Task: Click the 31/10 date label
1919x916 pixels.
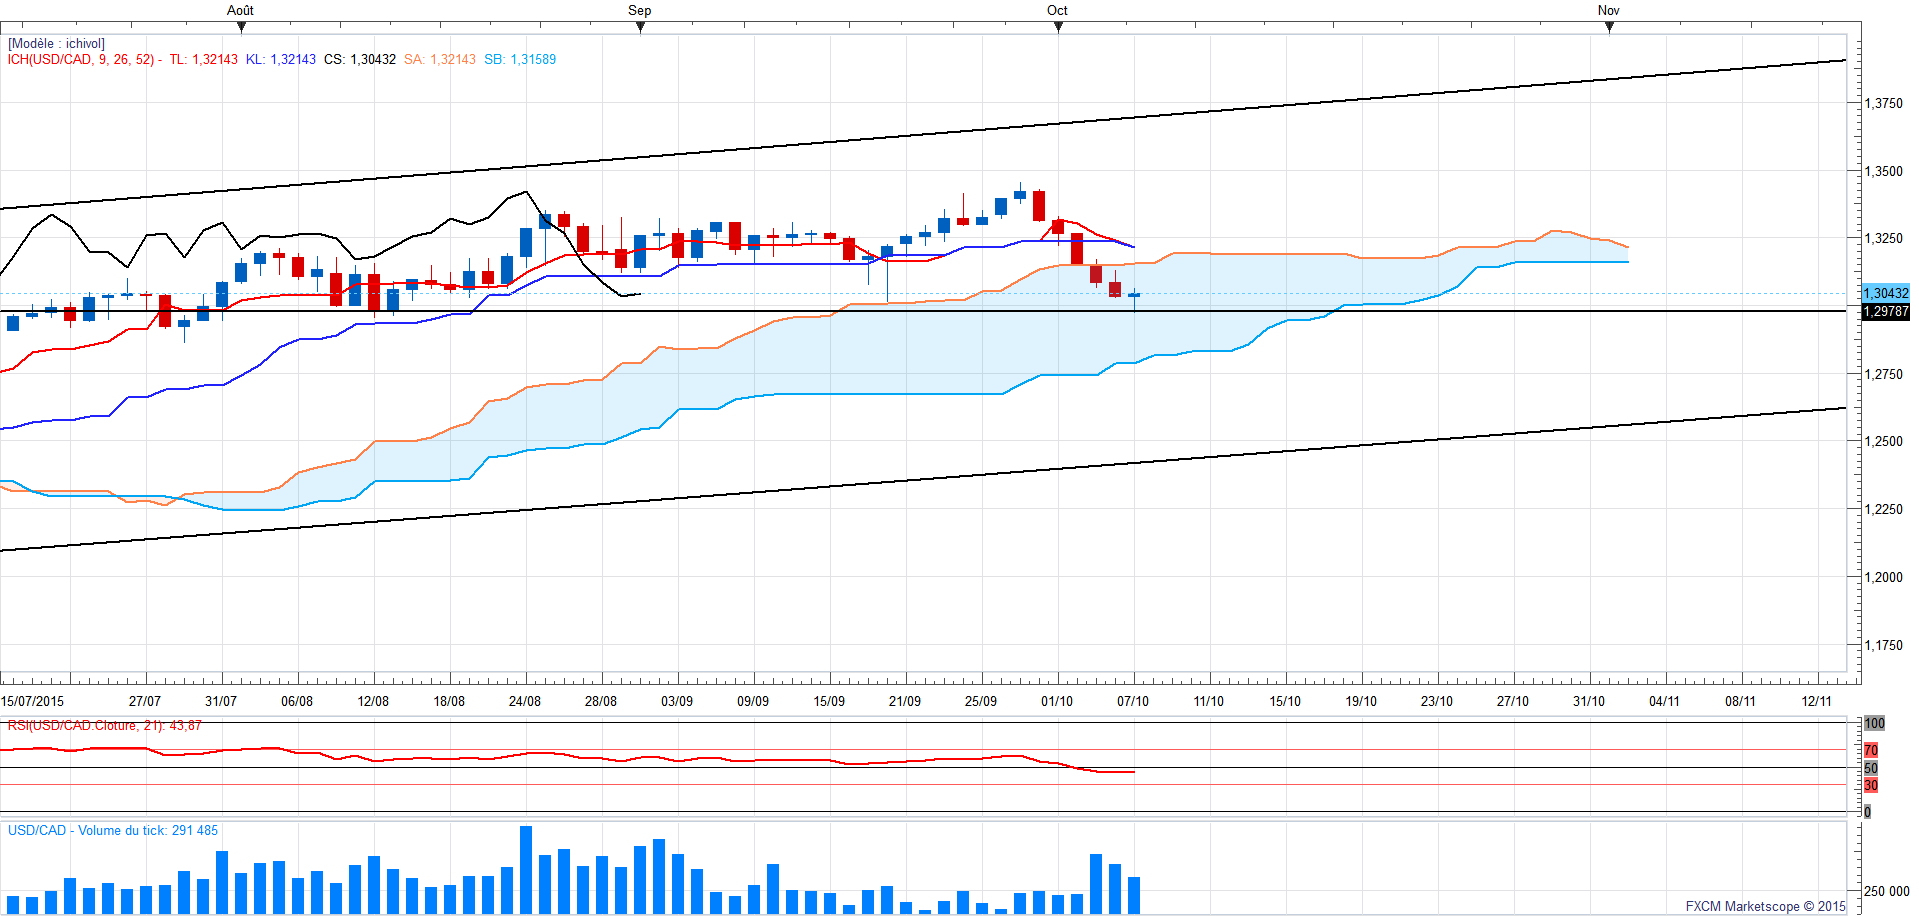Action: click(1589, 701)
